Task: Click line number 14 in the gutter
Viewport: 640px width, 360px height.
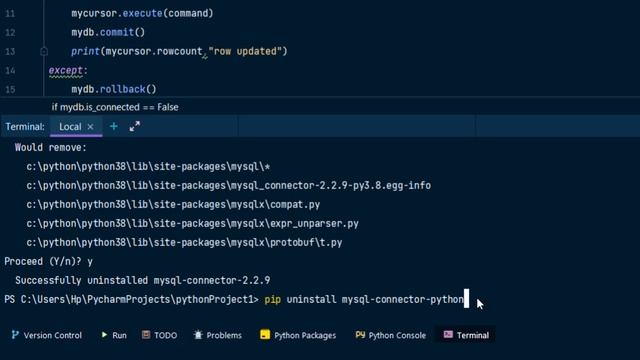Action: click(x=10, y=71)
